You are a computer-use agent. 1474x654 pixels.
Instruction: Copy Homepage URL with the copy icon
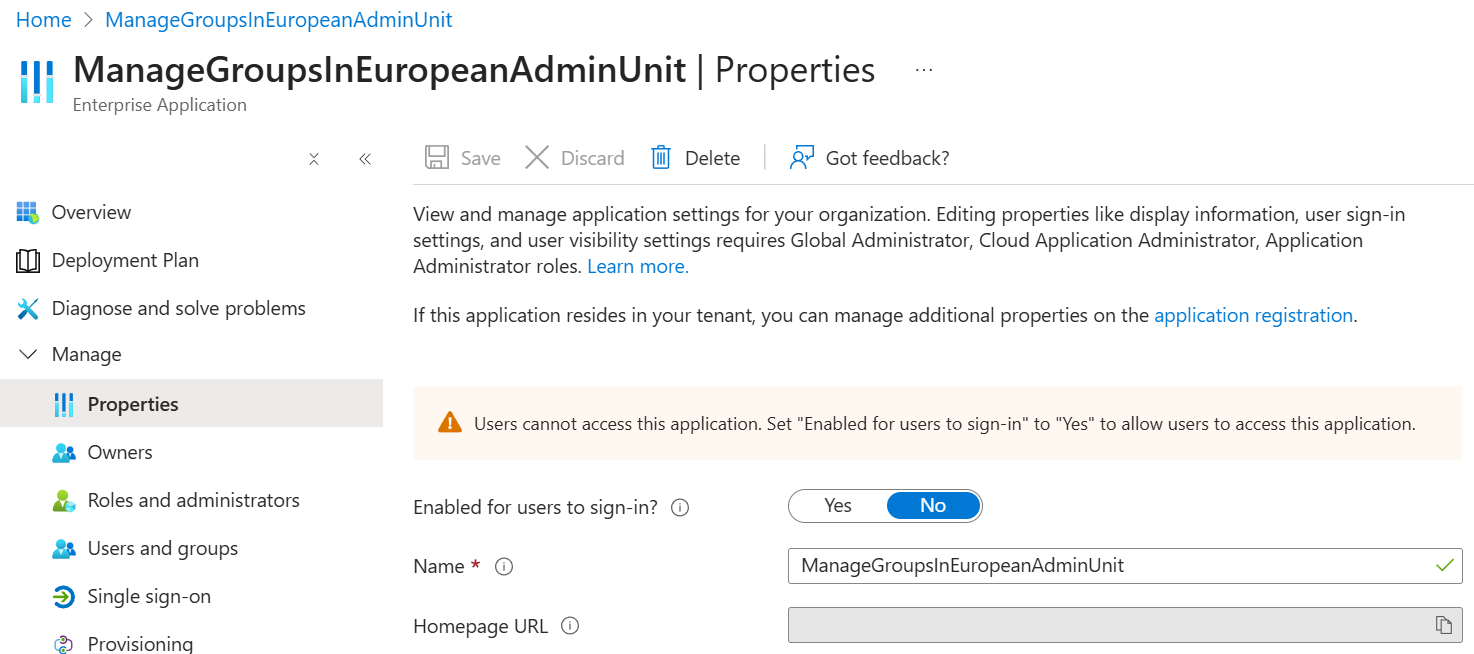point(1443,625)
